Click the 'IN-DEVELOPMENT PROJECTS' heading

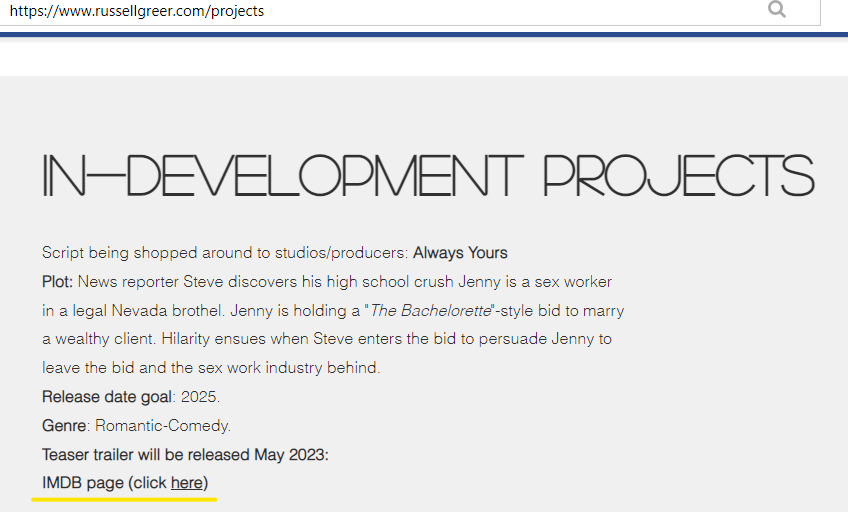pyautogui.click(x=428, y=176)
